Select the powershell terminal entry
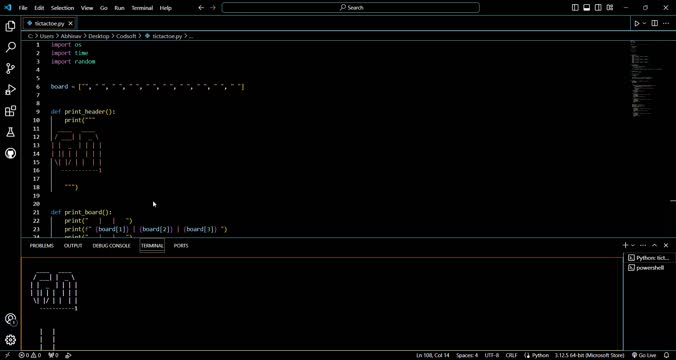This screenshot has height=360, width=676. coord(649,268)
